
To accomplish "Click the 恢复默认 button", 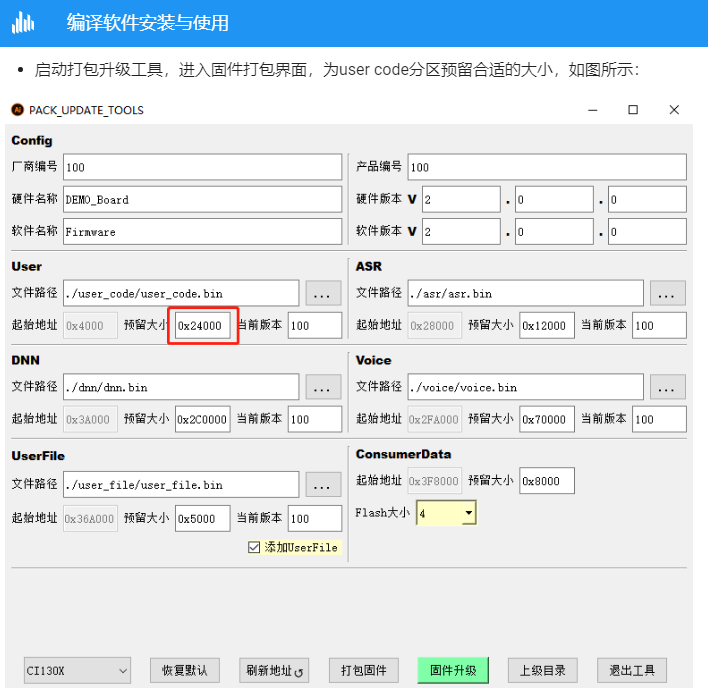I will click(x=184, y=670).
